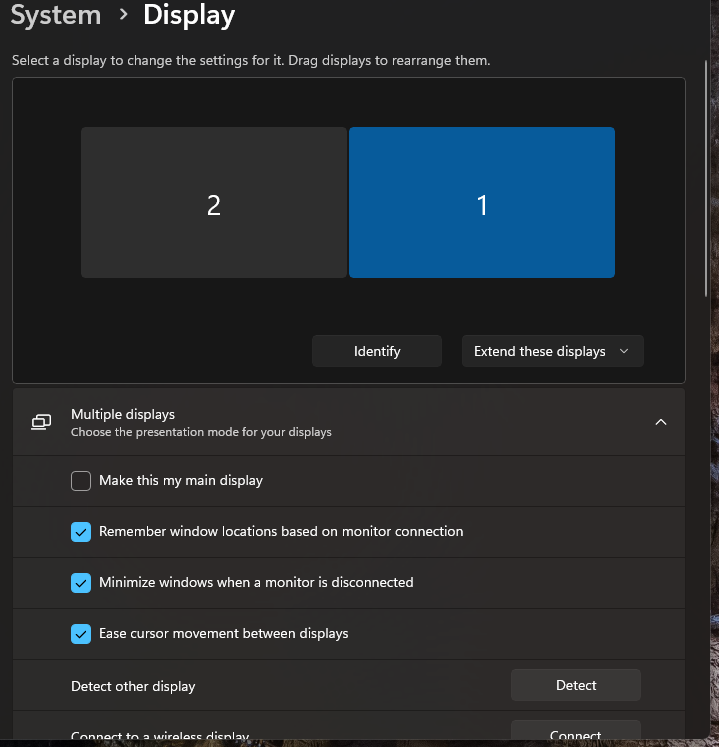Go back to System via breadcrumb
Screen dimensions: 719x747
tap(55, 15)
